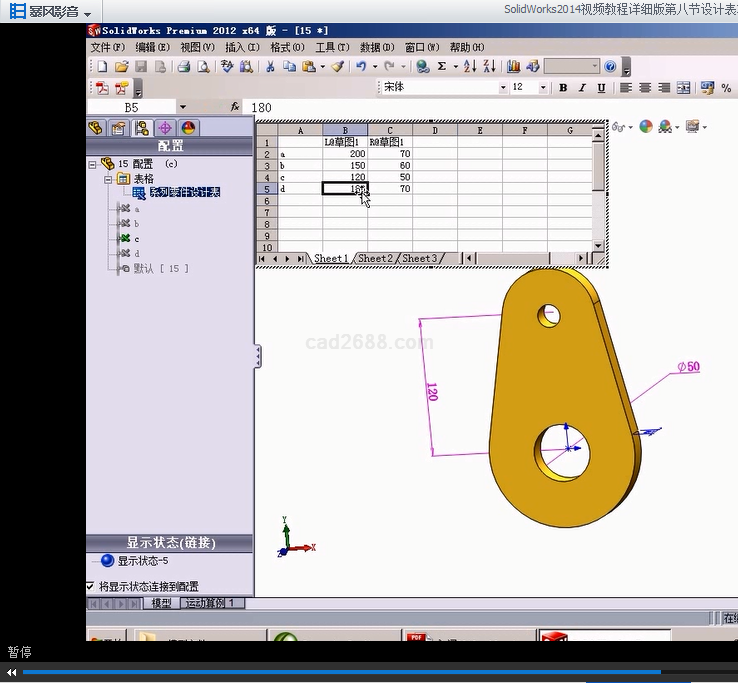Switch to the FeatureManager design tree tab

click(x=96, y=128)
